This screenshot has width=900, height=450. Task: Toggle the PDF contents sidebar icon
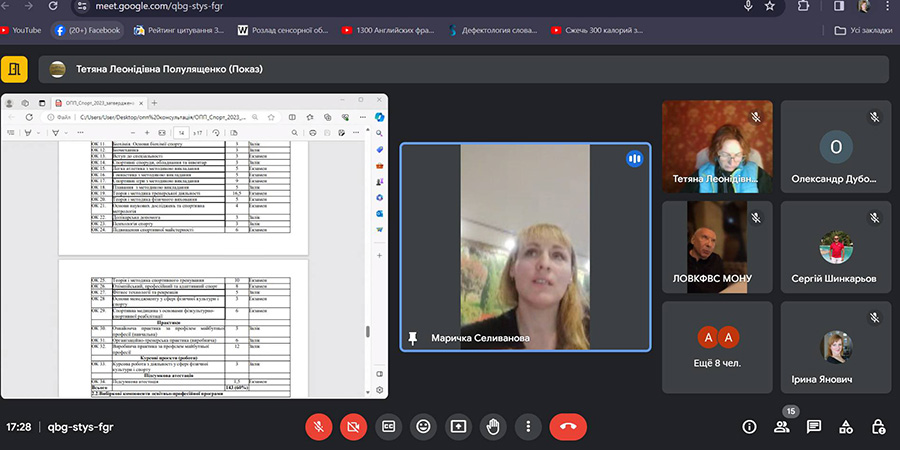coord(10,133)
